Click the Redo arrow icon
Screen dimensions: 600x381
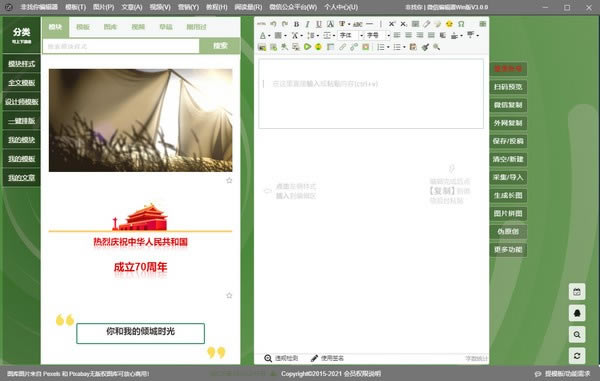[285, 24]
